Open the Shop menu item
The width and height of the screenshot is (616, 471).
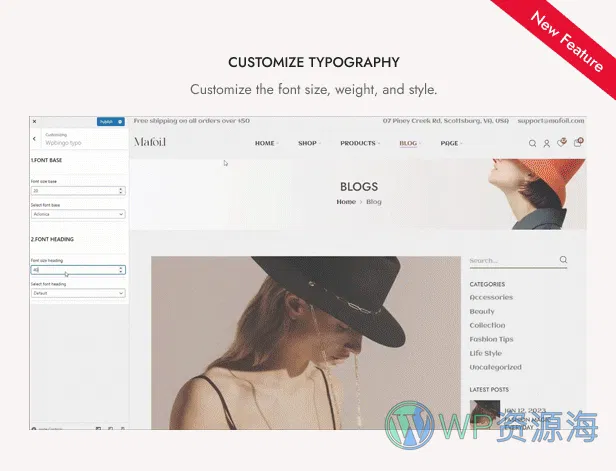(x=308, y=143)
